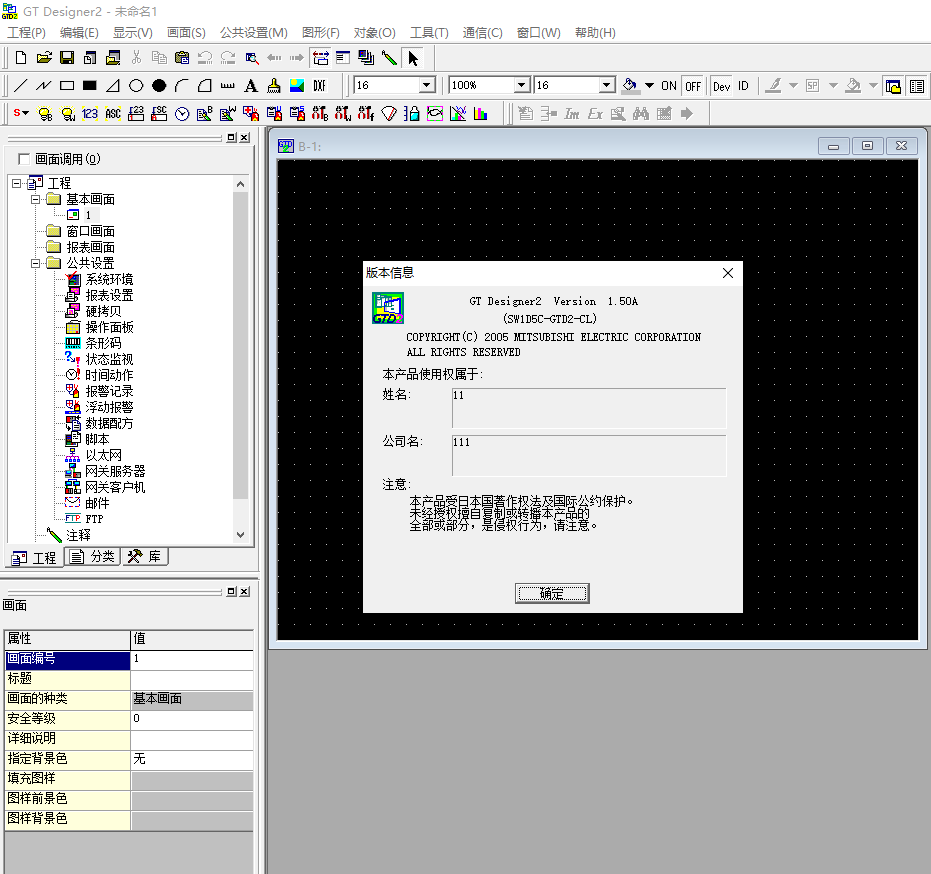Click the Paint brush tool
Screen dimensions: 931x874
274,86
